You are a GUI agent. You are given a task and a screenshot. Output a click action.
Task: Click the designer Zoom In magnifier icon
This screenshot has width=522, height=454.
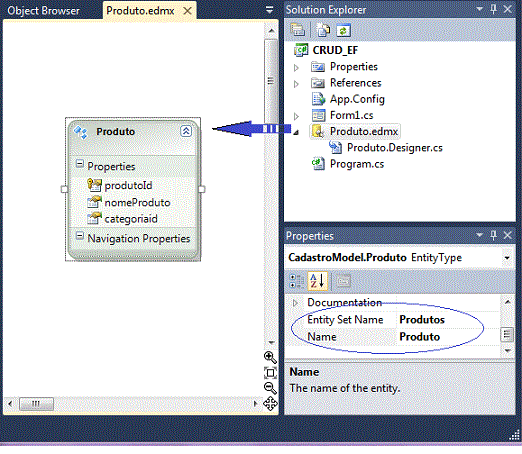point(270,357)
